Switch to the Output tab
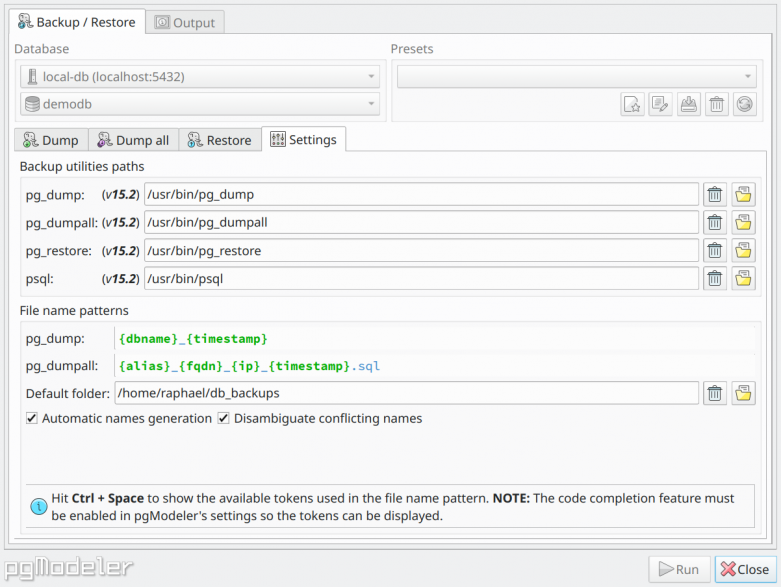The width and height of the screenshot is (781, 587). pos(185,22)
